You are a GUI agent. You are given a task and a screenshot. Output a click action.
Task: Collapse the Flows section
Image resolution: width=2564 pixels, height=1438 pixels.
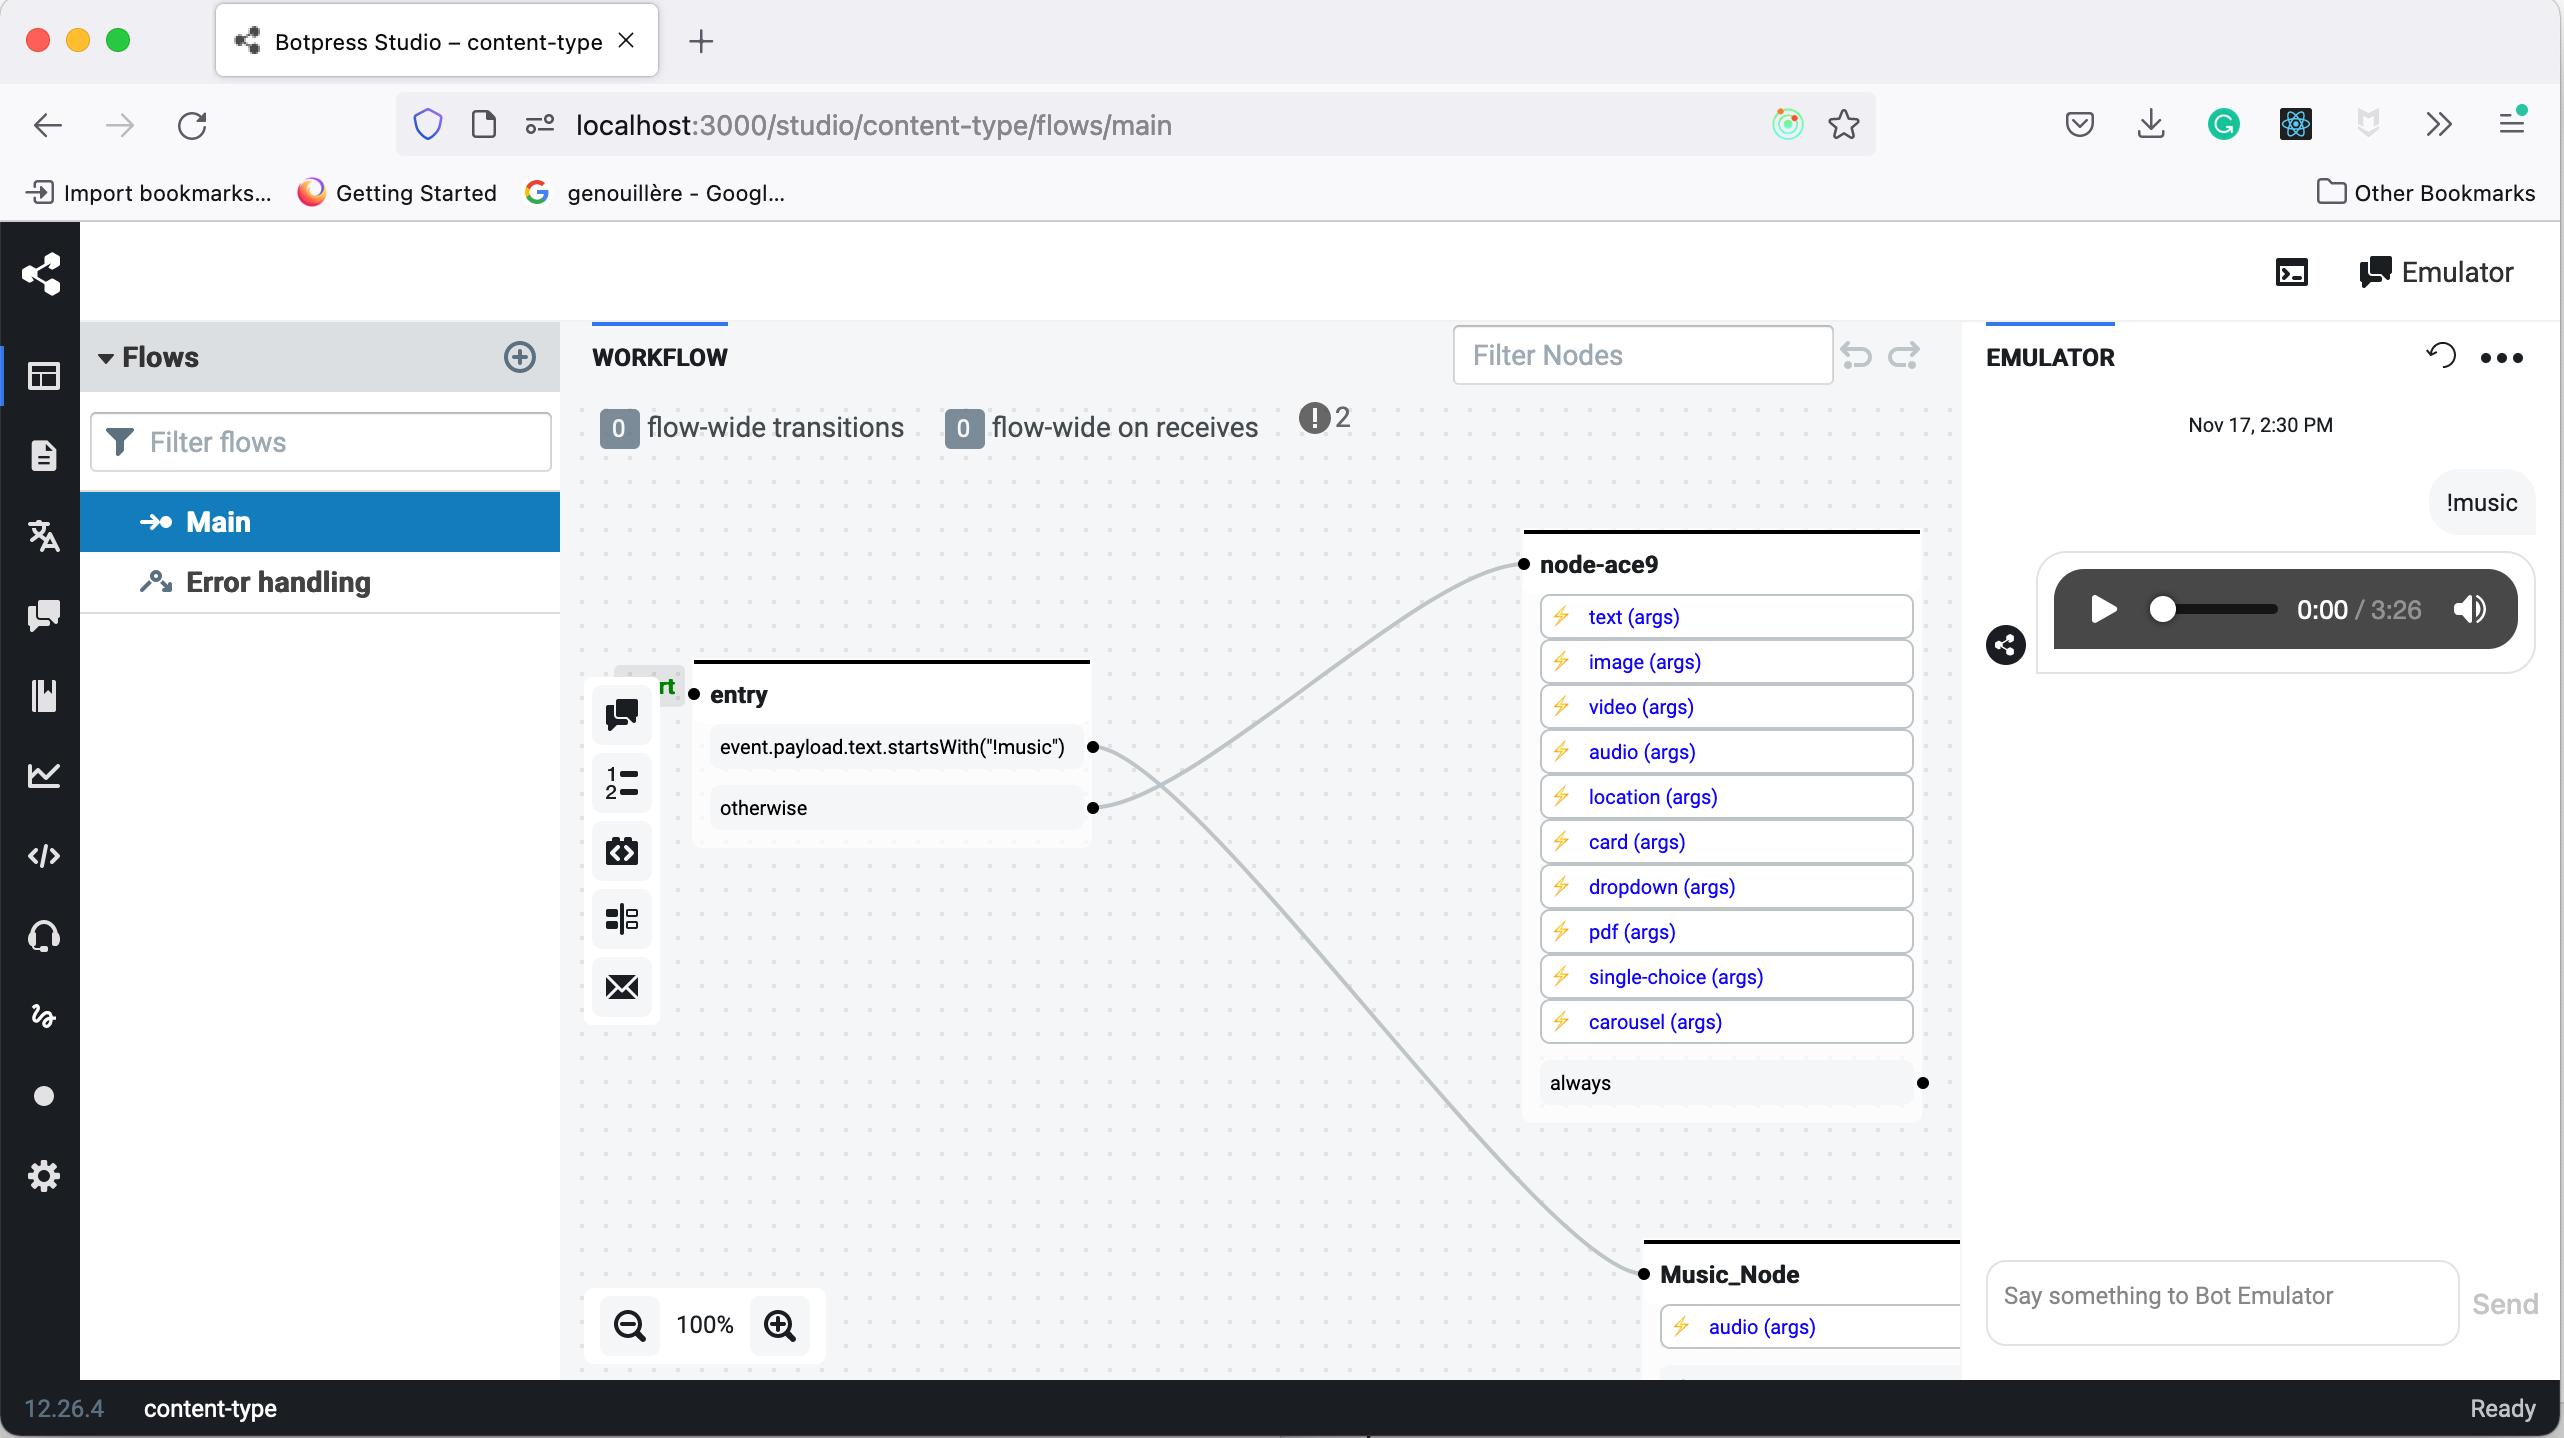pos(106,358)
